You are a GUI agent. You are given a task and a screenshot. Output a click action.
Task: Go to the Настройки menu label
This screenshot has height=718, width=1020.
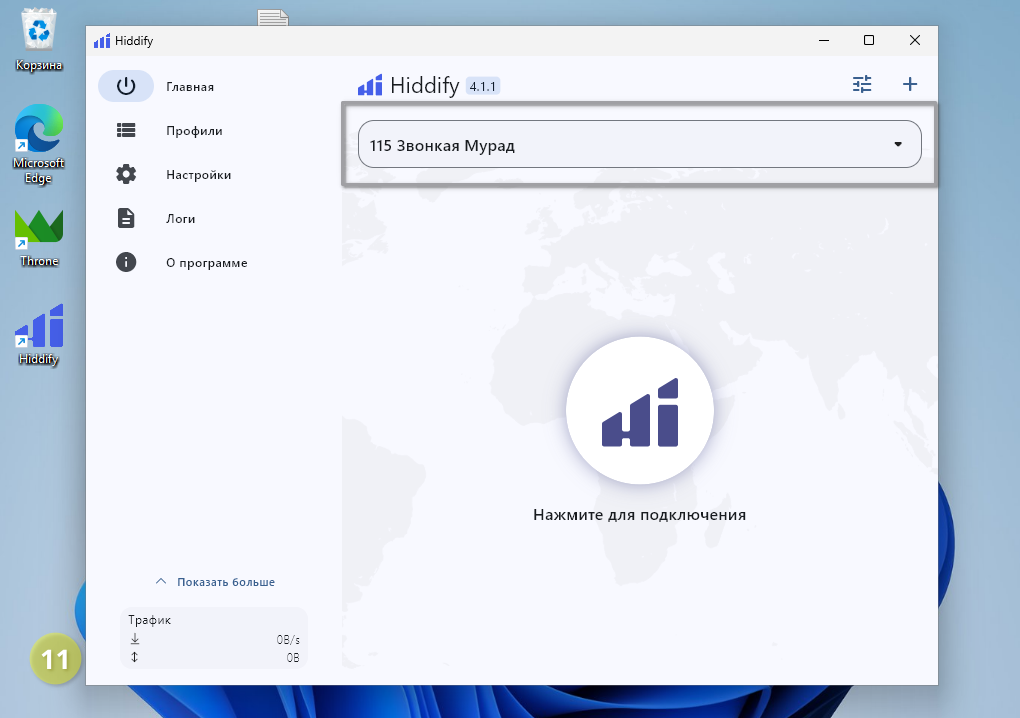[198, 175]
